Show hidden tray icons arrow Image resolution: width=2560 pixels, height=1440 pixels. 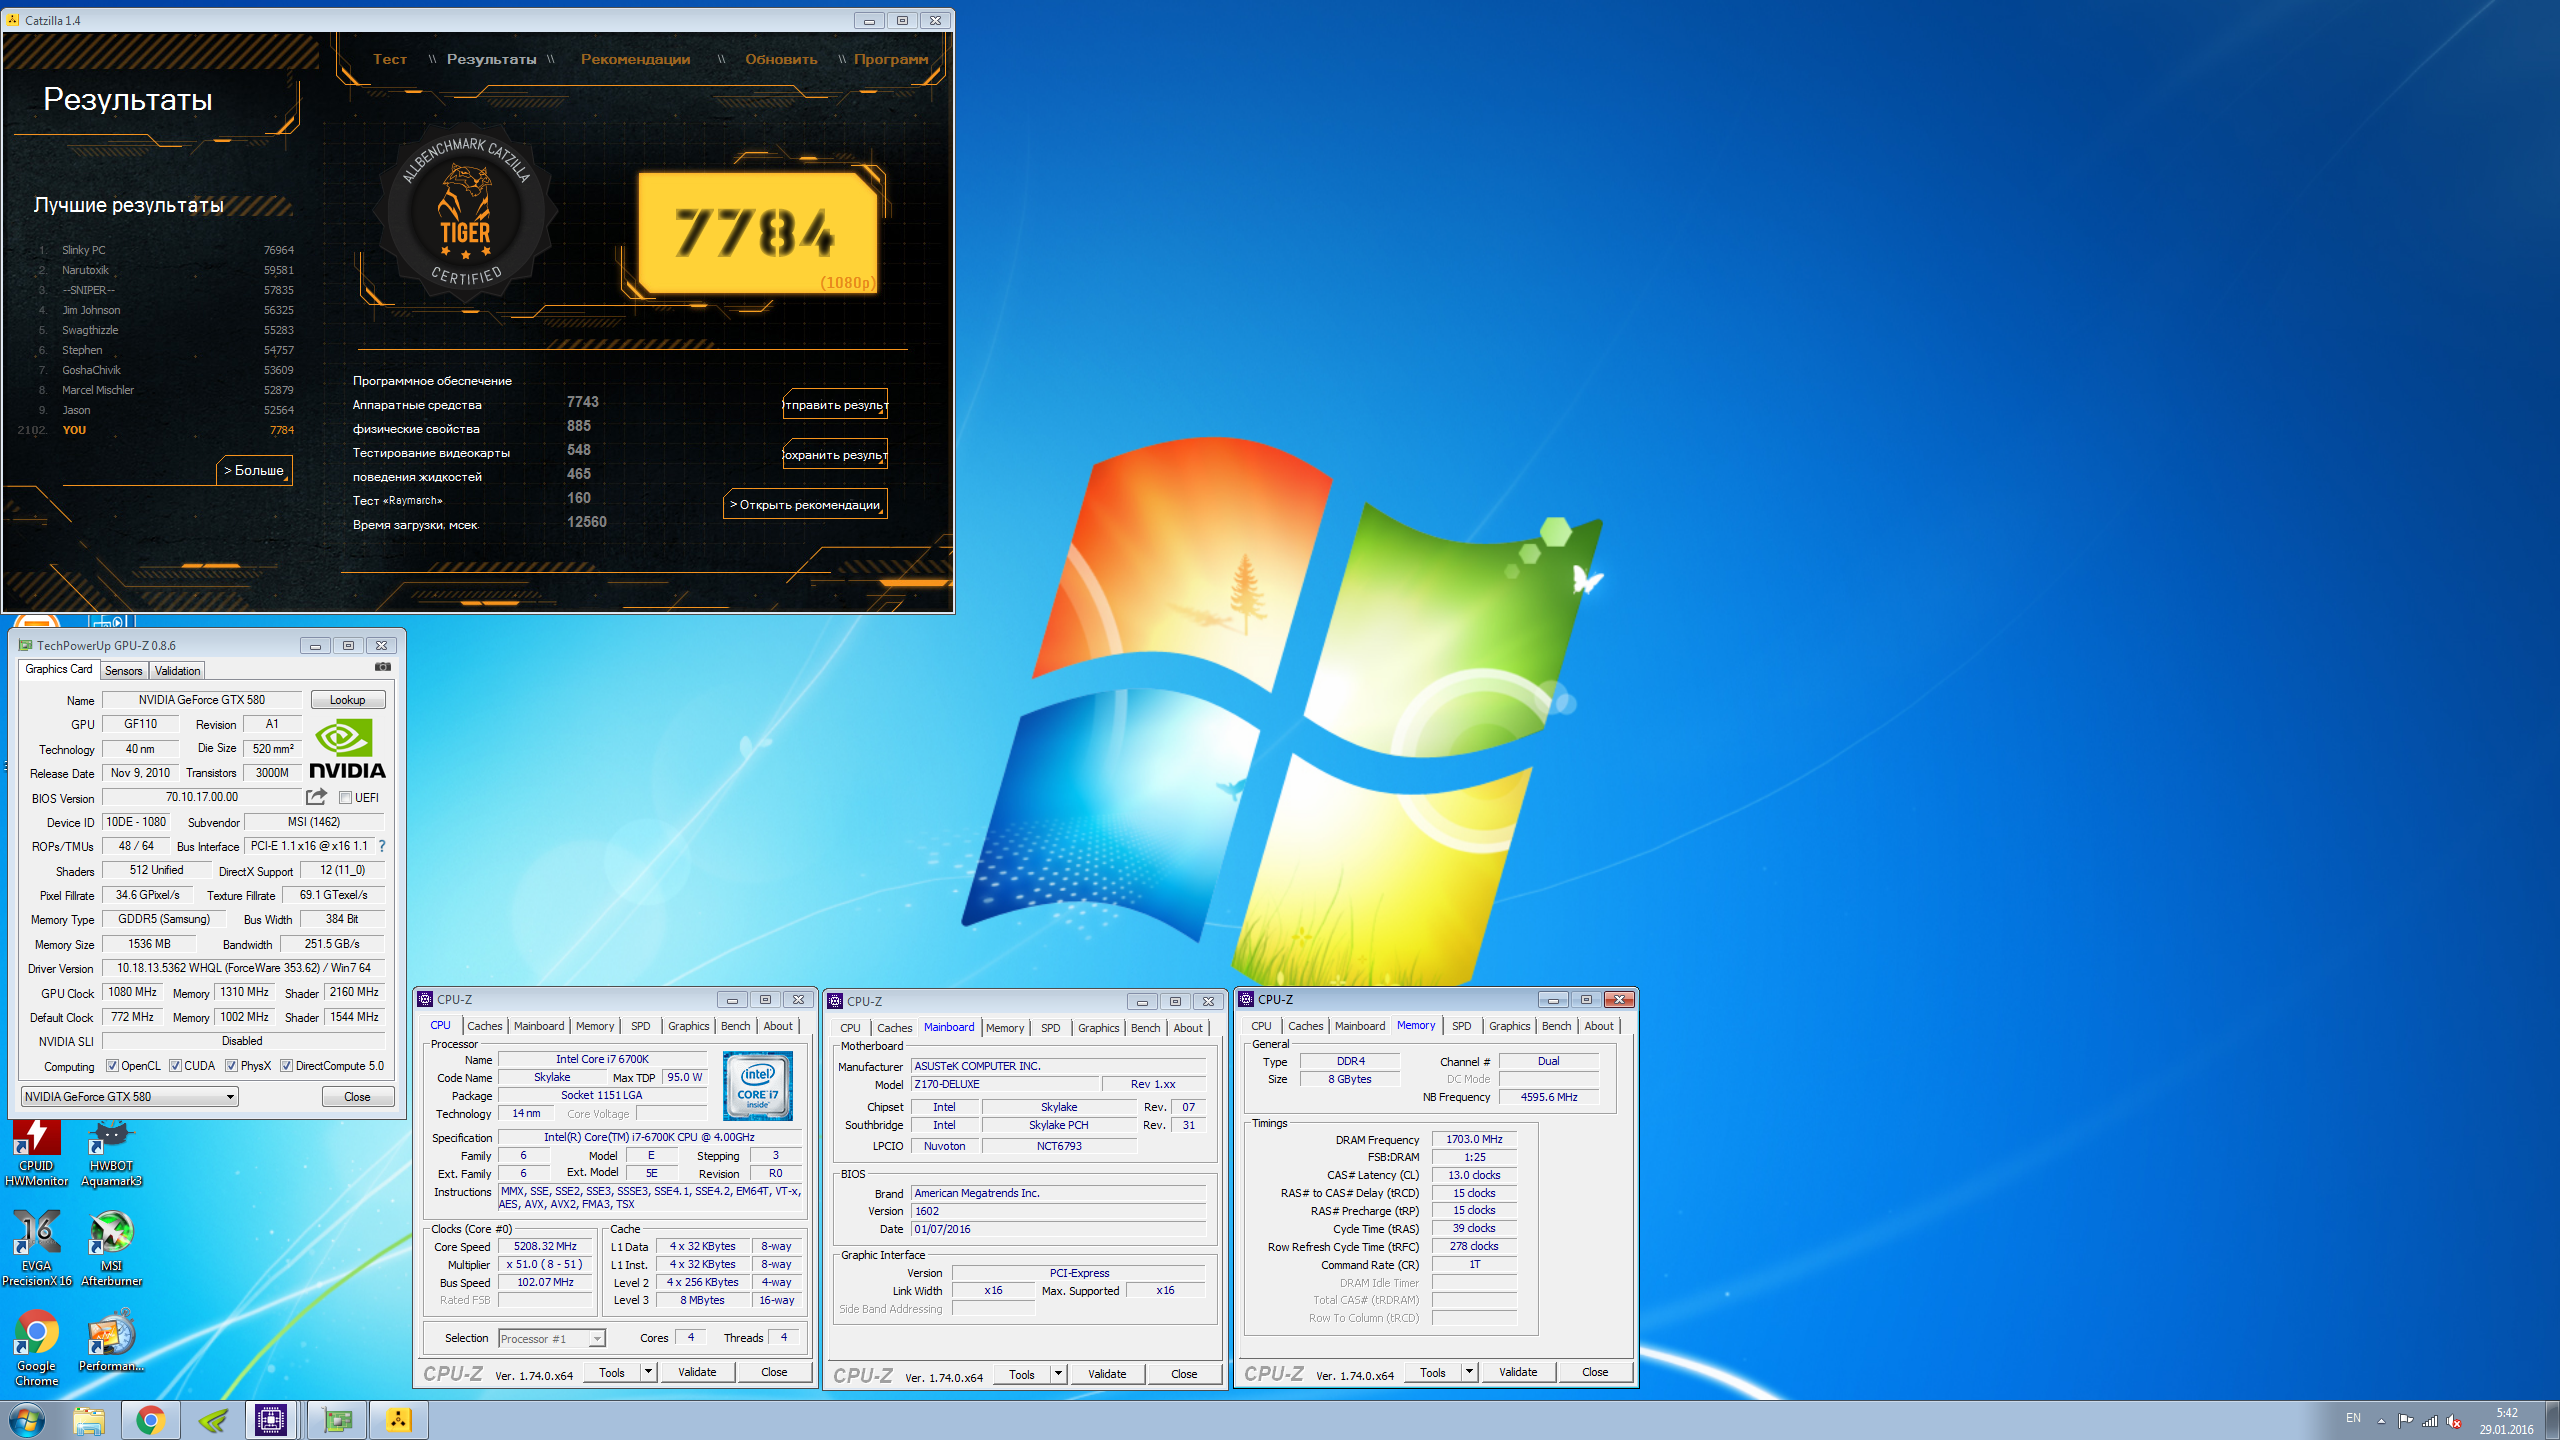(x=2381, y=1421)
